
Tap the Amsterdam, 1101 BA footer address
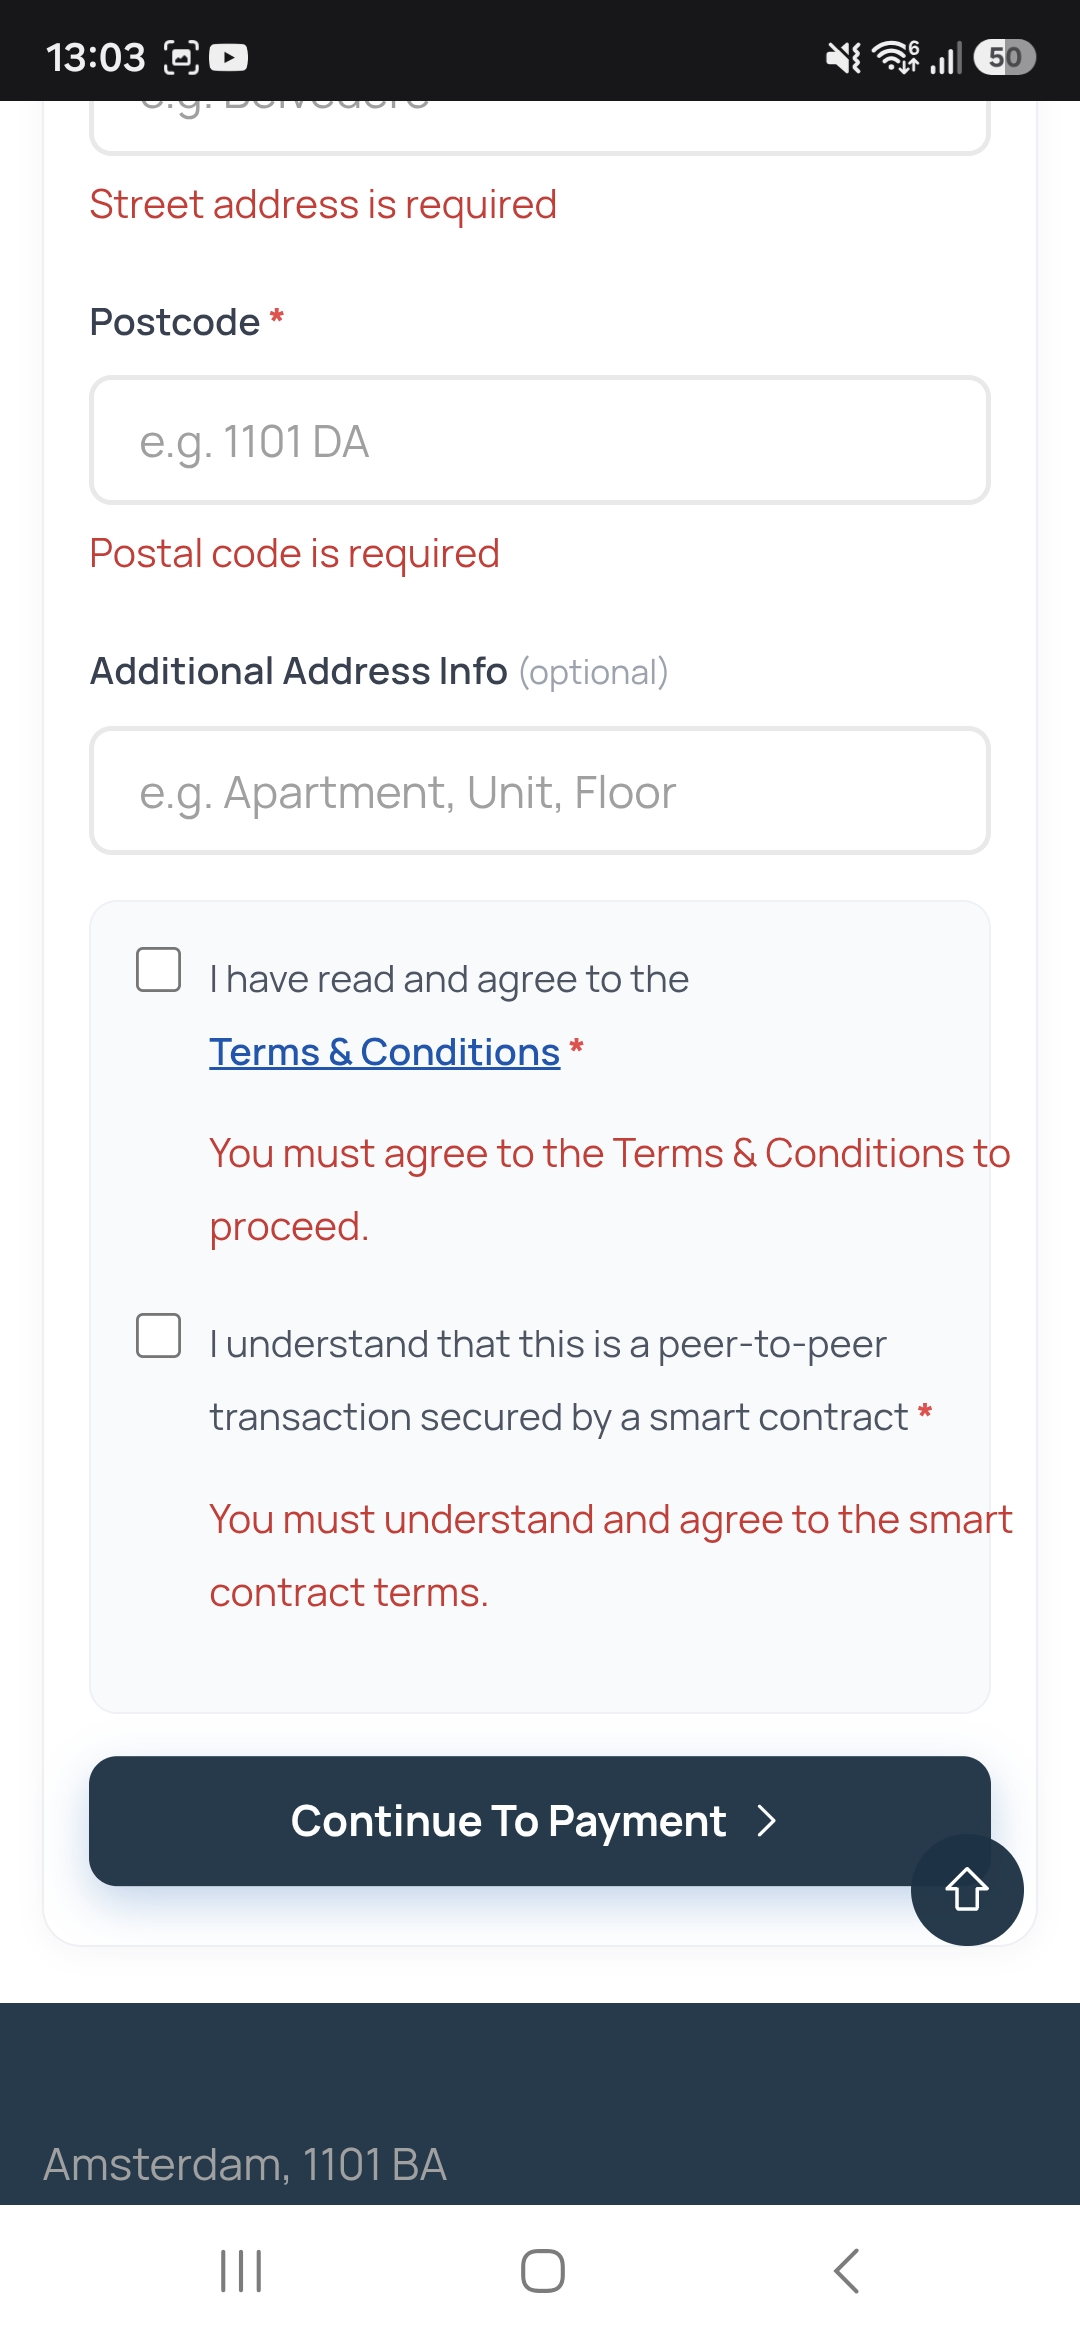(x=245, y=2164)
